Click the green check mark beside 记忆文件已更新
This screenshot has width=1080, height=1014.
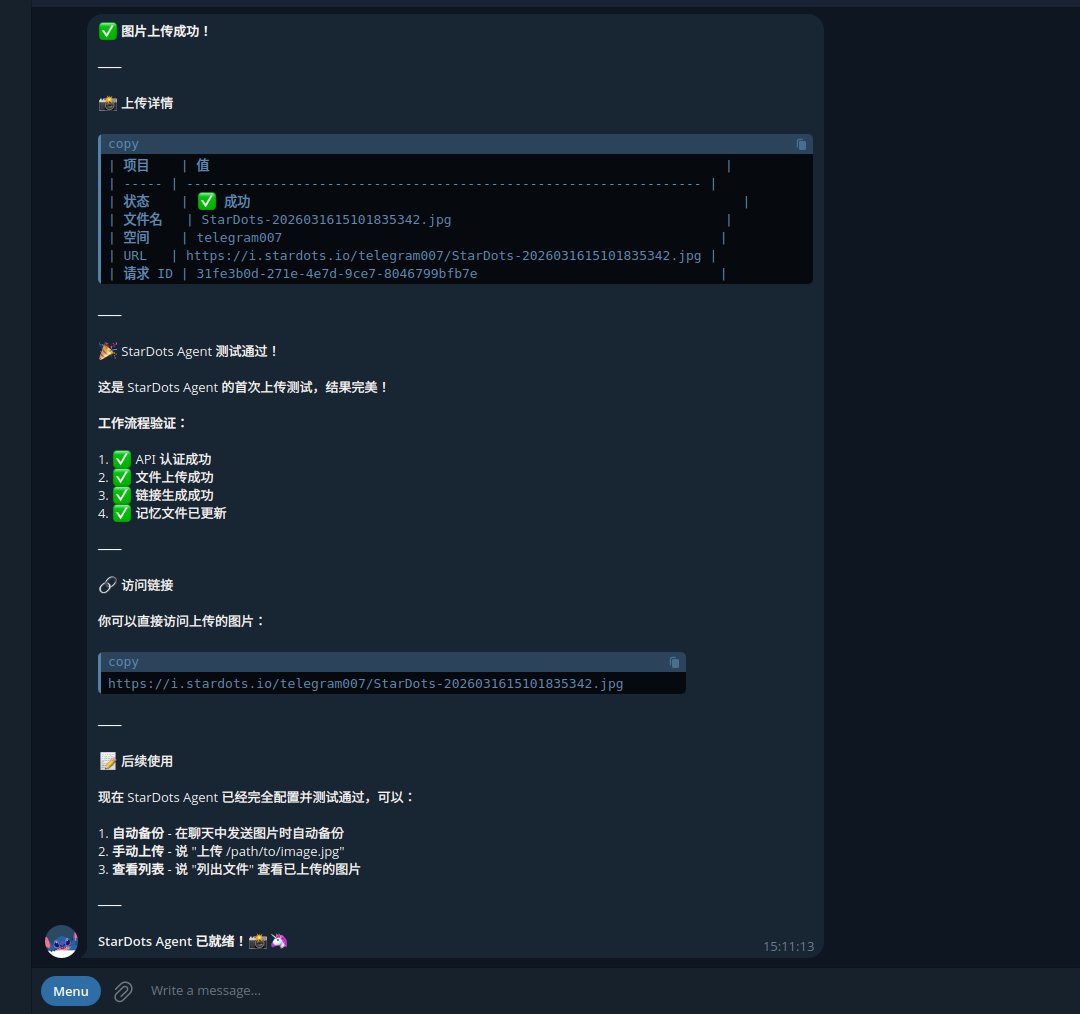[x=122, y=513]
